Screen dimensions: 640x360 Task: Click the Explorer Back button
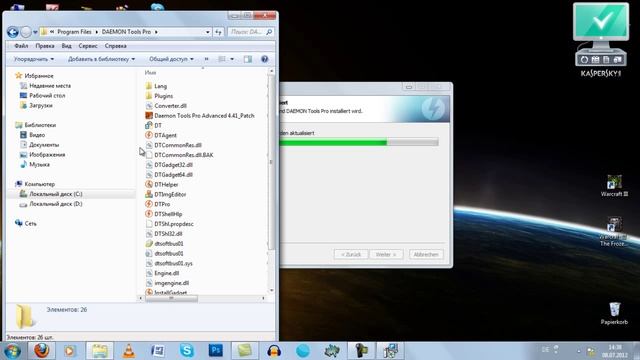(13, 32)
